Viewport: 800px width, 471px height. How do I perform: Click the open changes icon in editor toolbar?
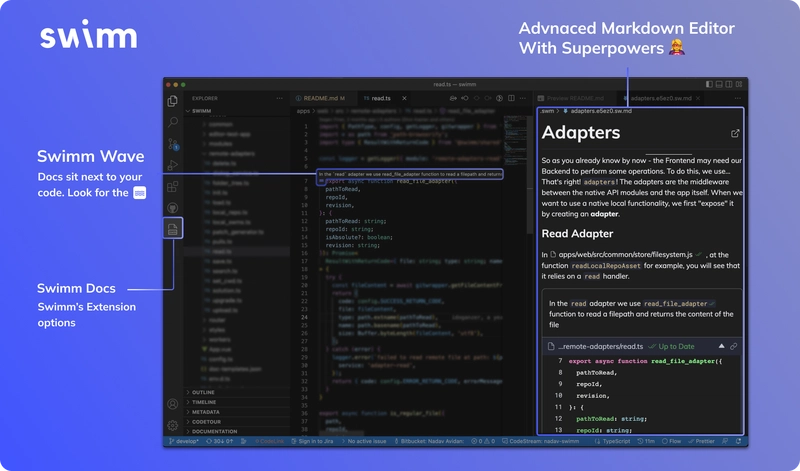coord(453,98)
